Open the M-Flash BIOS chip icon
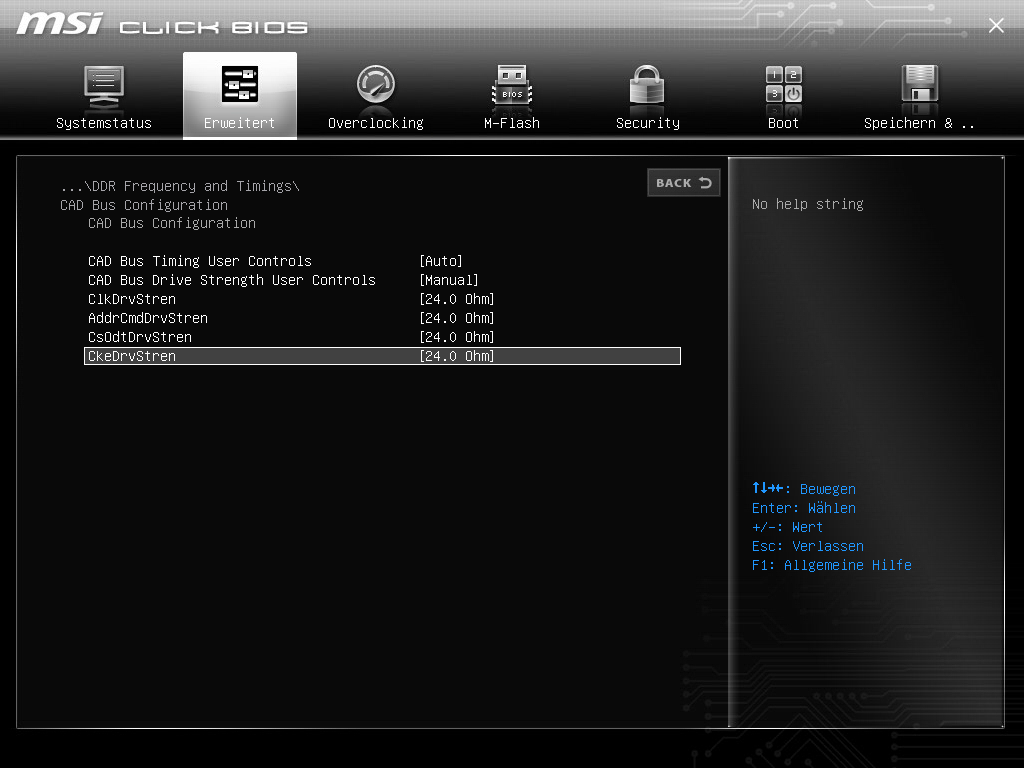Viewport: 1024px width, 768px height. point(512,86)
